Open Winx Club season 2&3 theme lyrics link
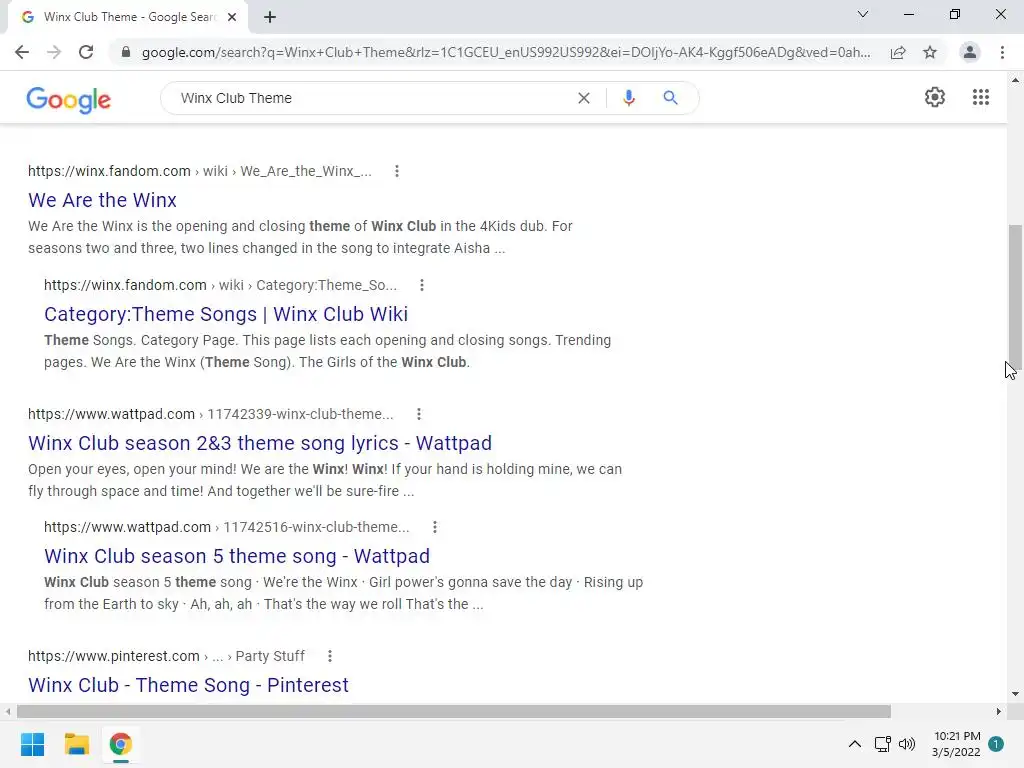Image resolution: width=1024 pixels, height=768 pixels. (x=260, y=443)
